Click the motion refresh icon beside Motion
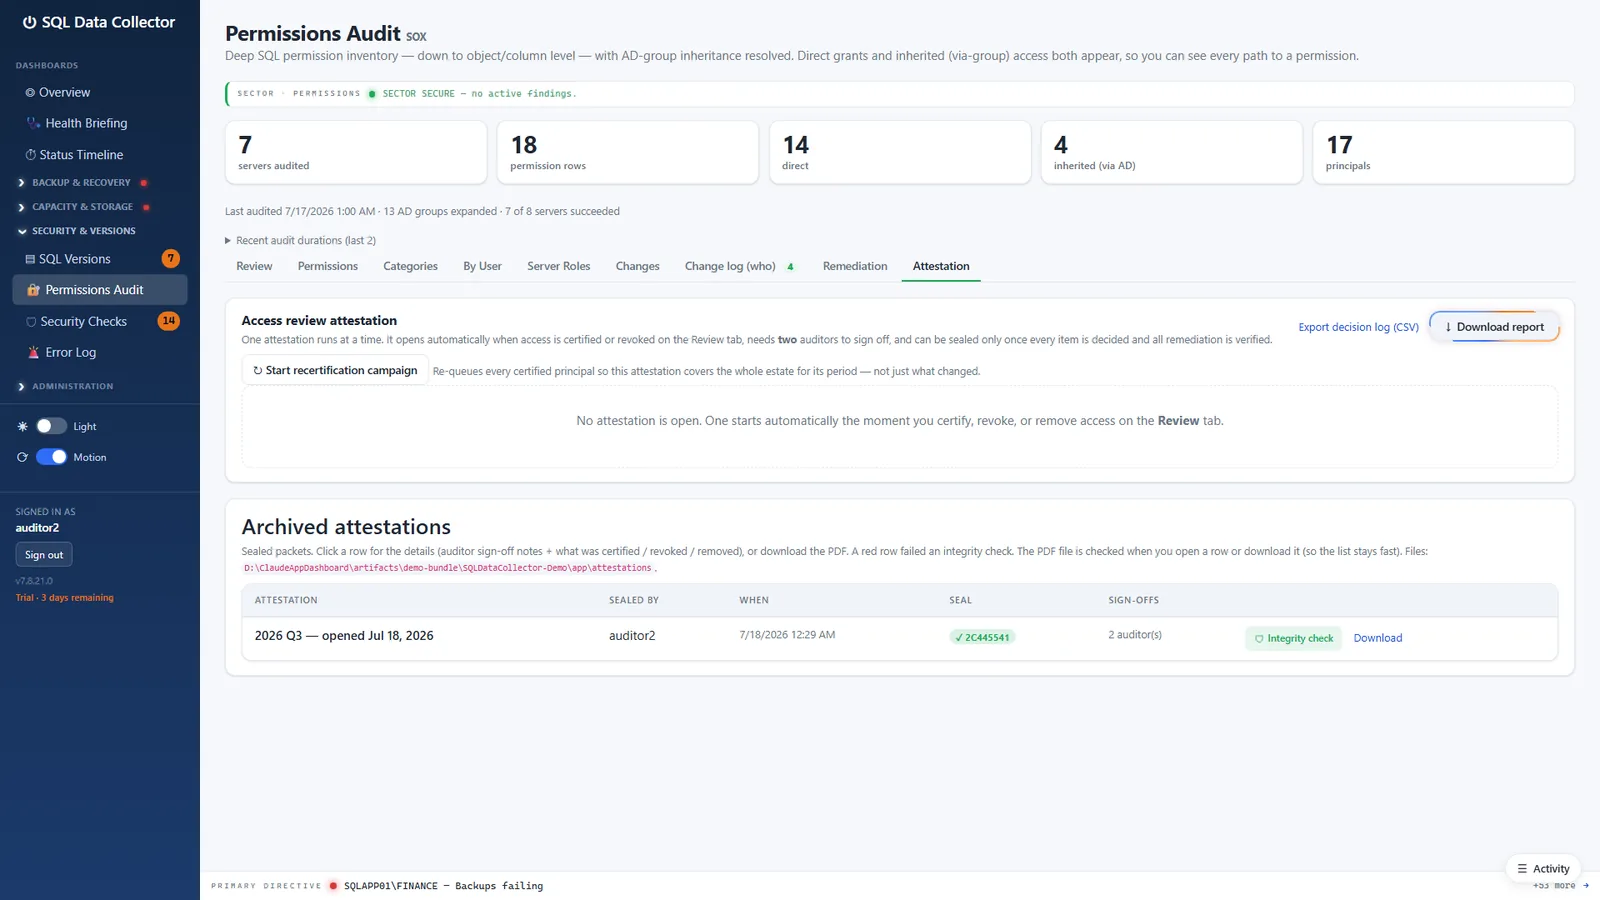Image resolution: width=1600 pixels, height=900 pixels. coord(23,457)
